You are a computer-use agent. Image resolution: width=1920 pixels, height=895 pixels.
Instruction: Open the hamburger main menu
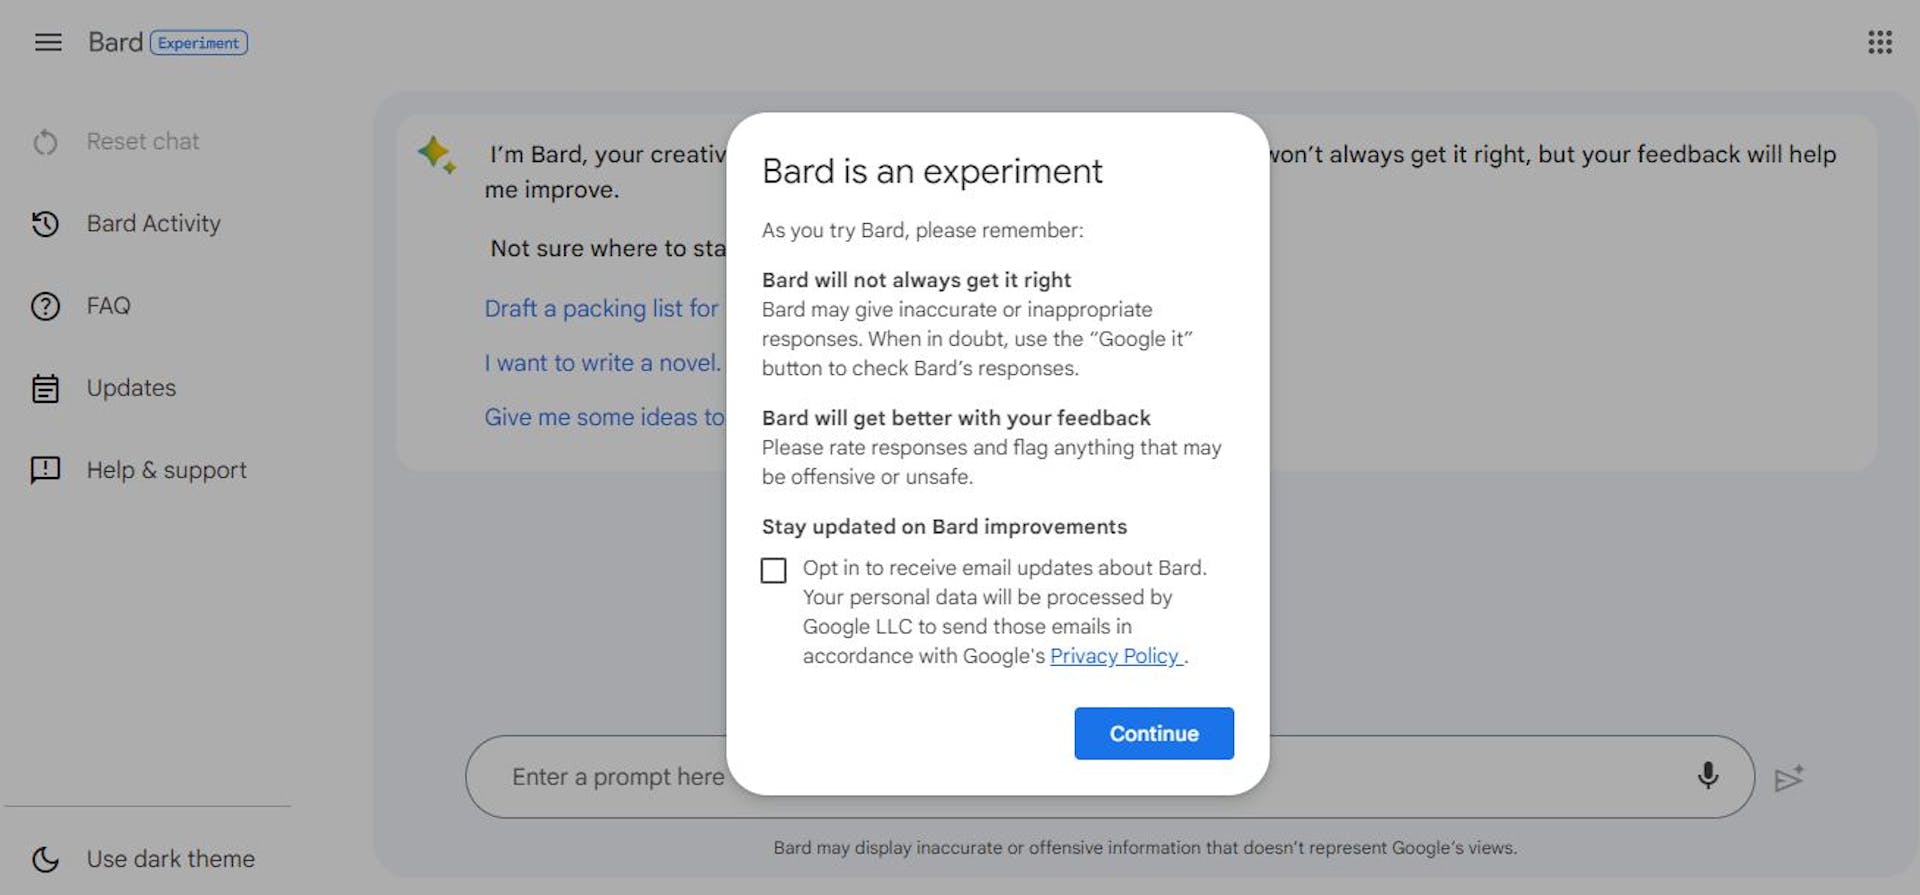48,42
